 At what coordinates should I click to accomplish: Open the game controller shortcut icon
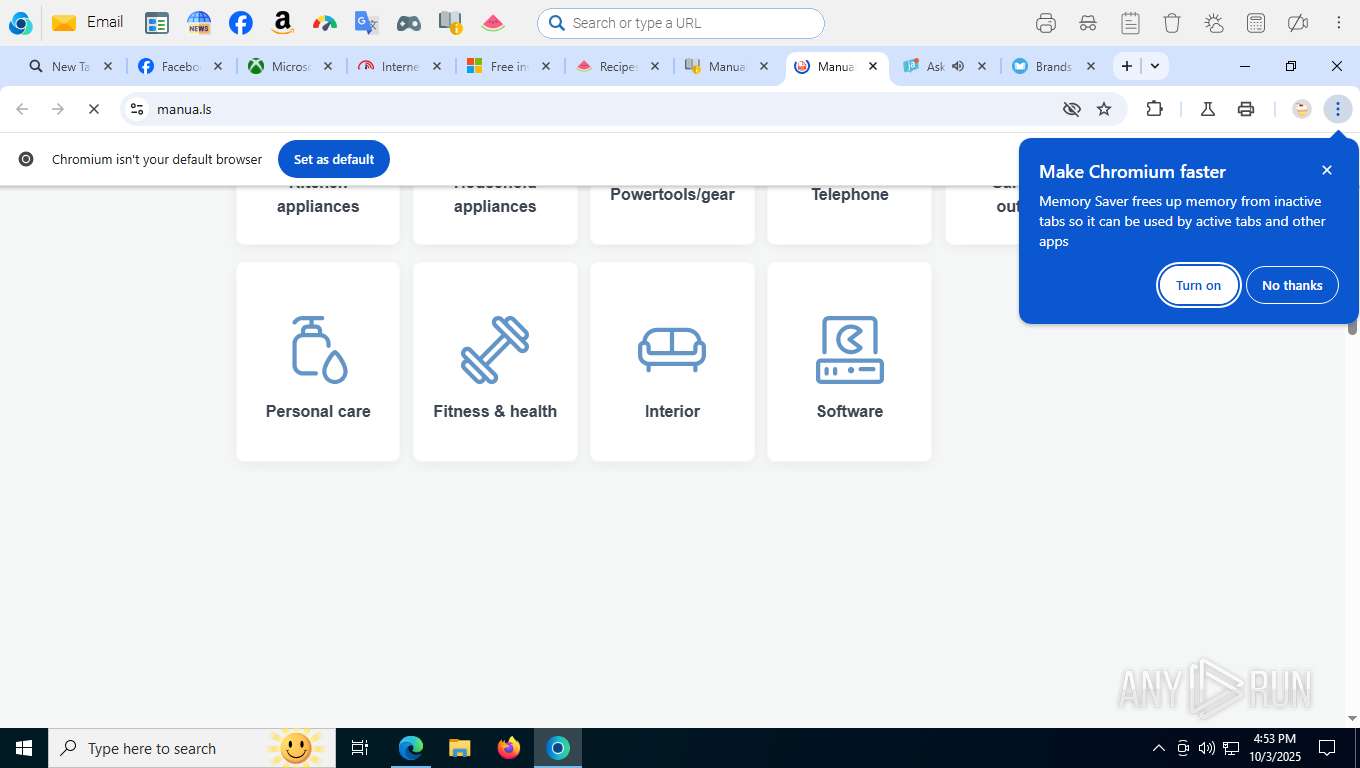tap(409, 23)
